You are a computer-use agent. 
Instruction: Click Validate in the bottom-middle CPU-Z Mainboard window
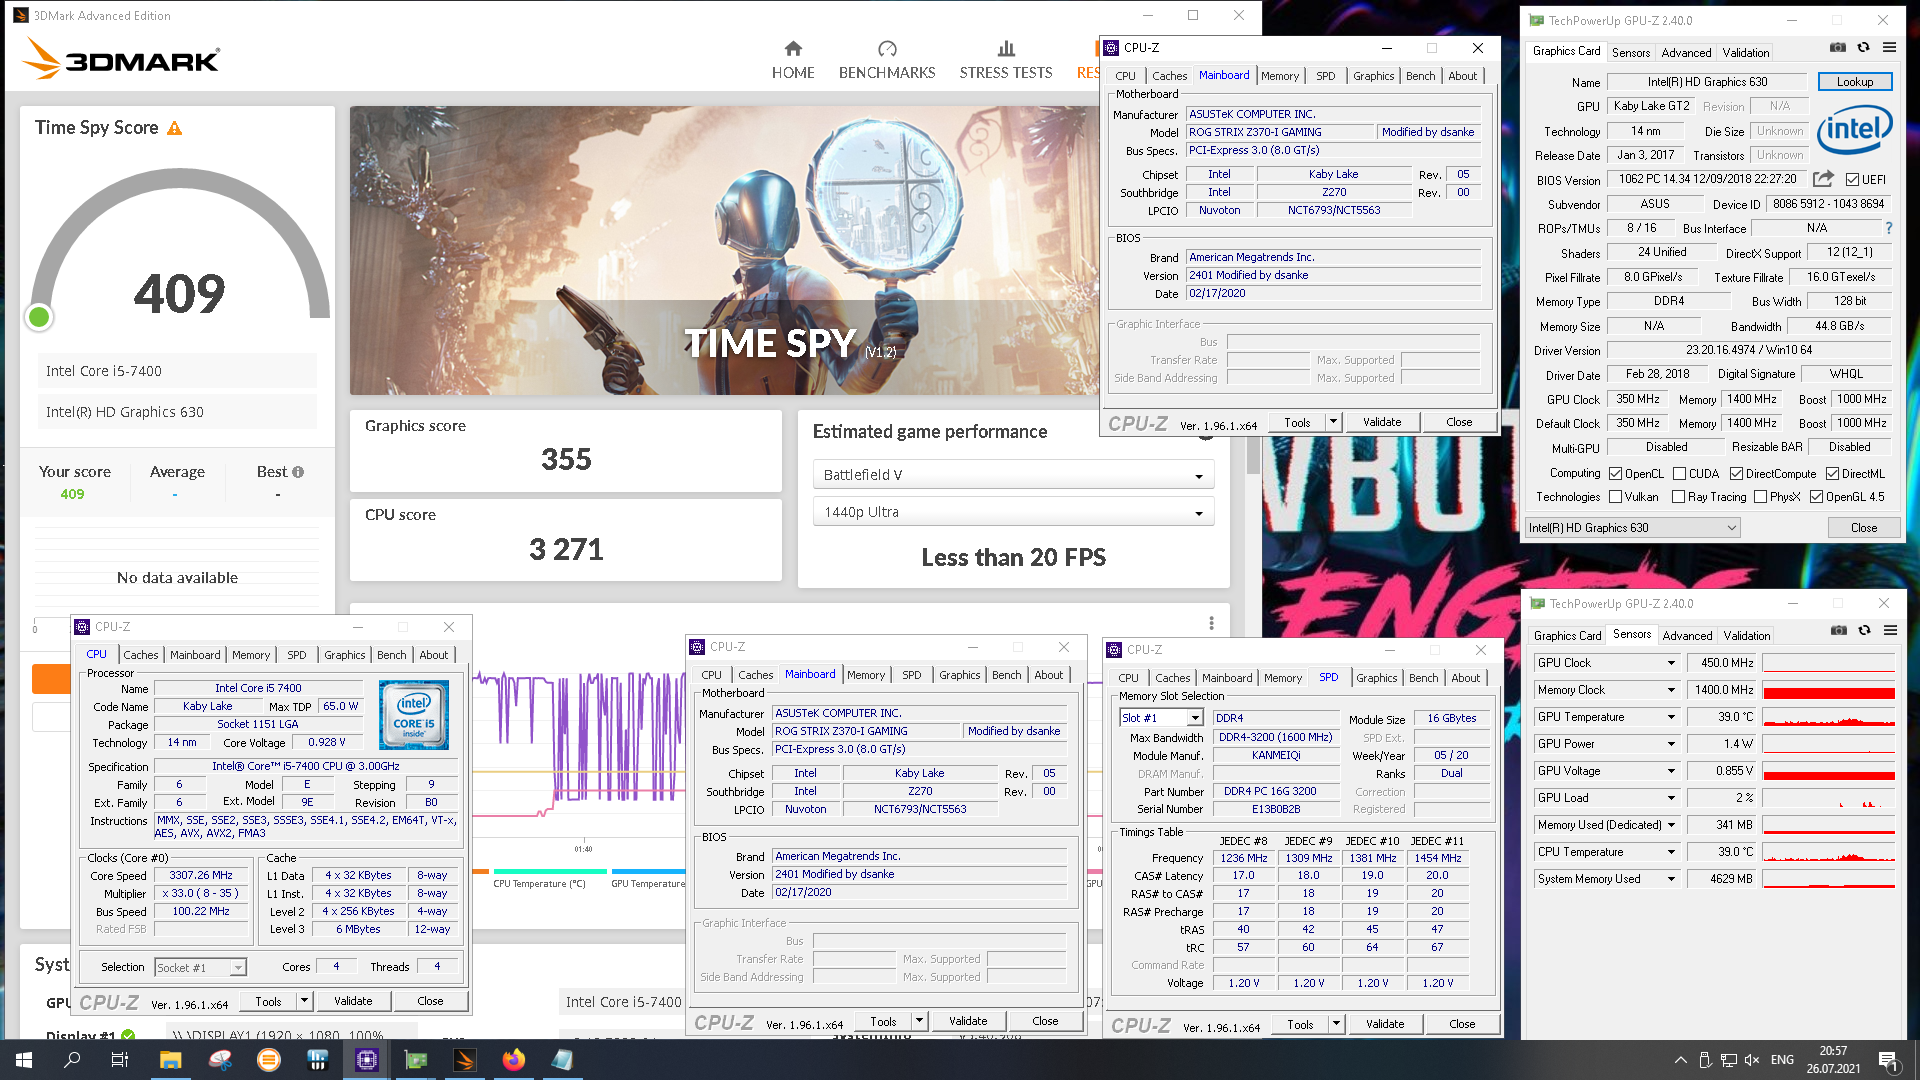(967, 1021)
